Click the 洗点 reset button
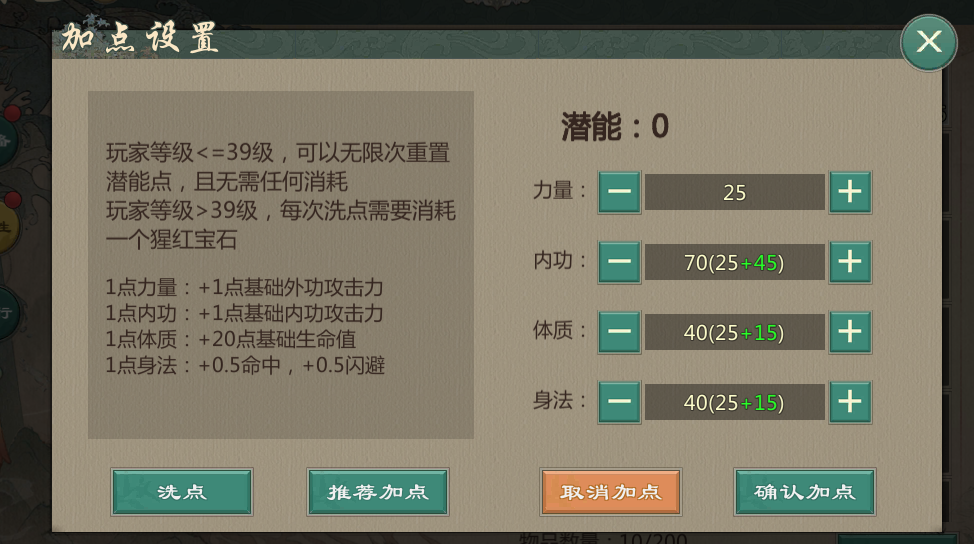Viewport: 974px width, 544px height. pos(182,492)
